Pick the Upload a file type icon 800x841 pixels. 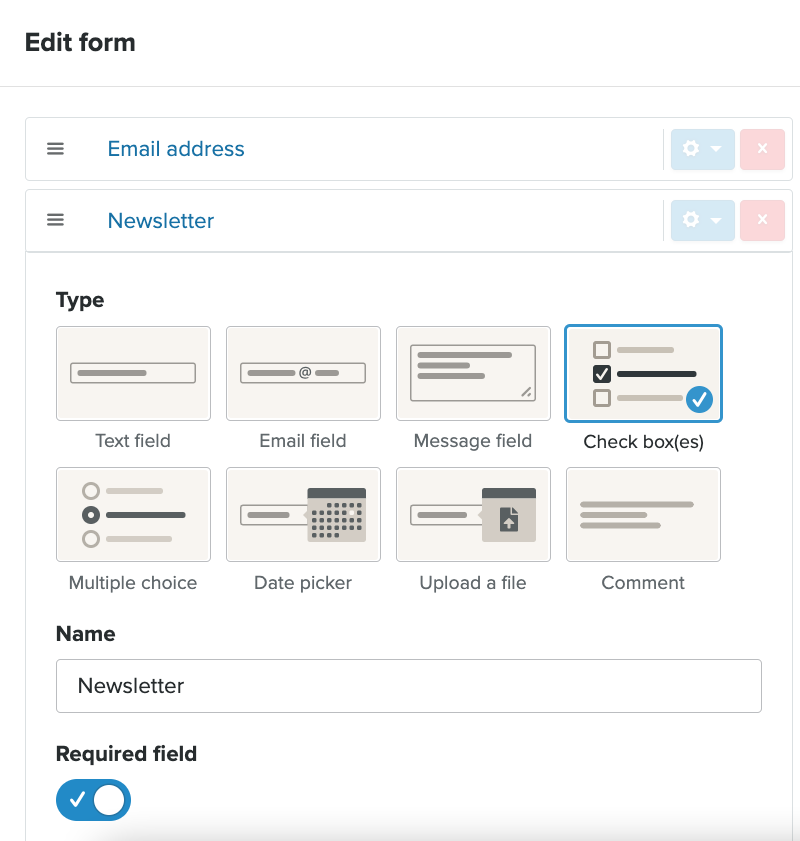click(473, 514)
